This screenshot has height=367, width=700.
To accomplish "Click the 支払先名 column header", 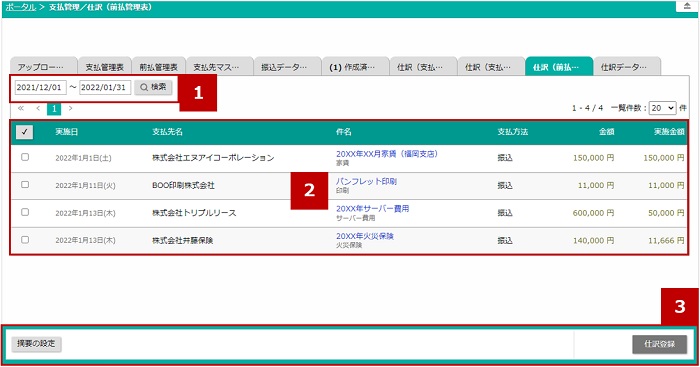I will pyautogui.click(x=167, y=132).
